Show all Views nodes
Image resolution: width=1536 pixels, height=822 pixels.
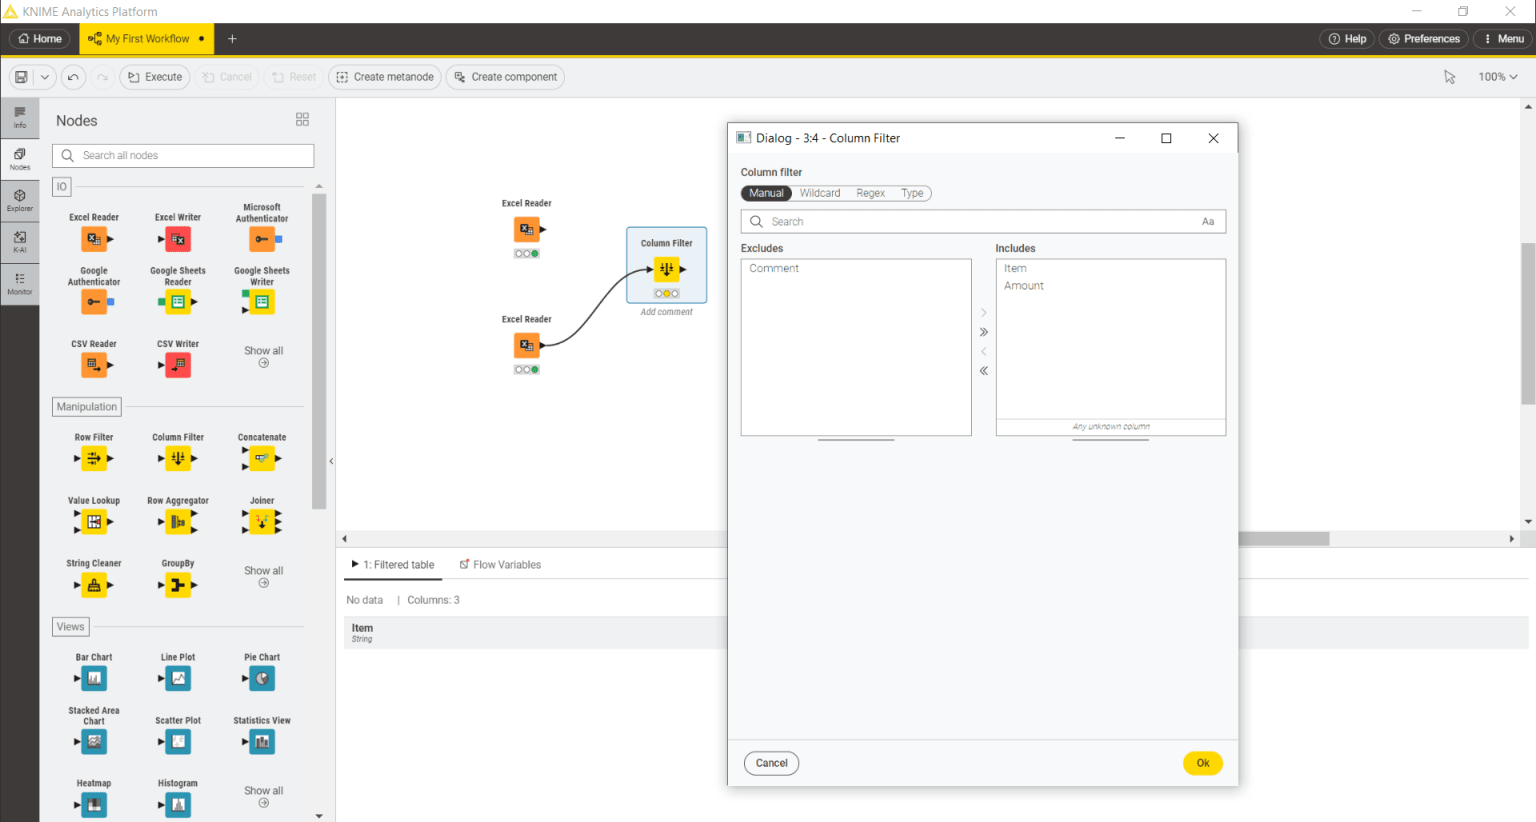coord(264,796)
